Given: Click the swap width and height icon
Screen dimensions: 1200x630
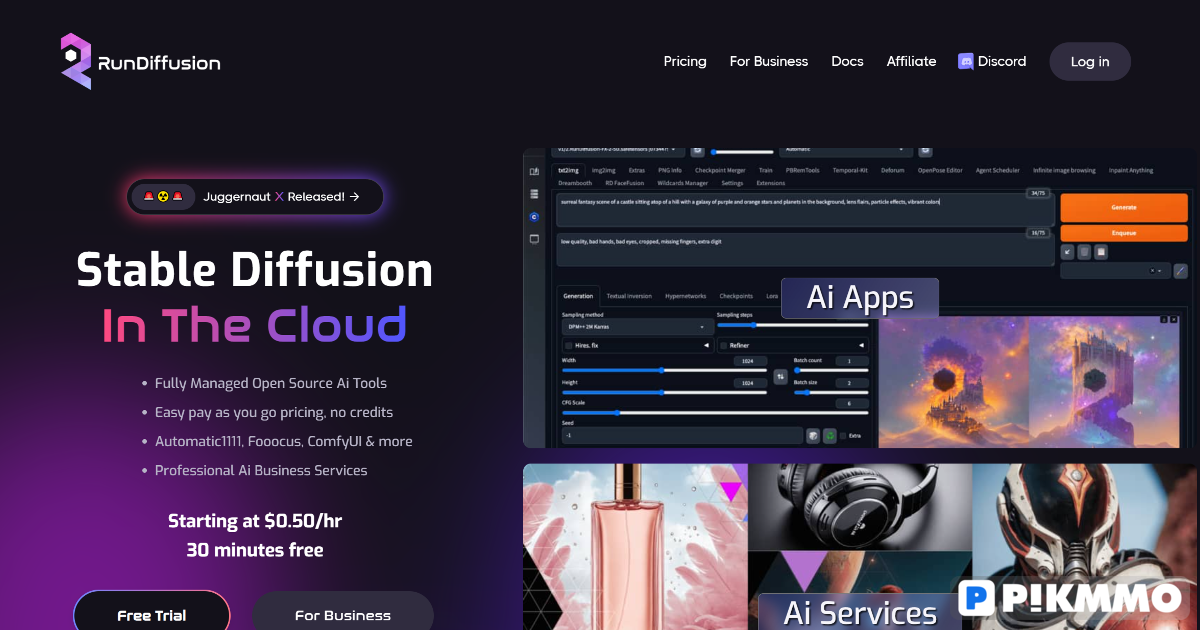Looking at the screenshot, I should tap(780, 377).
